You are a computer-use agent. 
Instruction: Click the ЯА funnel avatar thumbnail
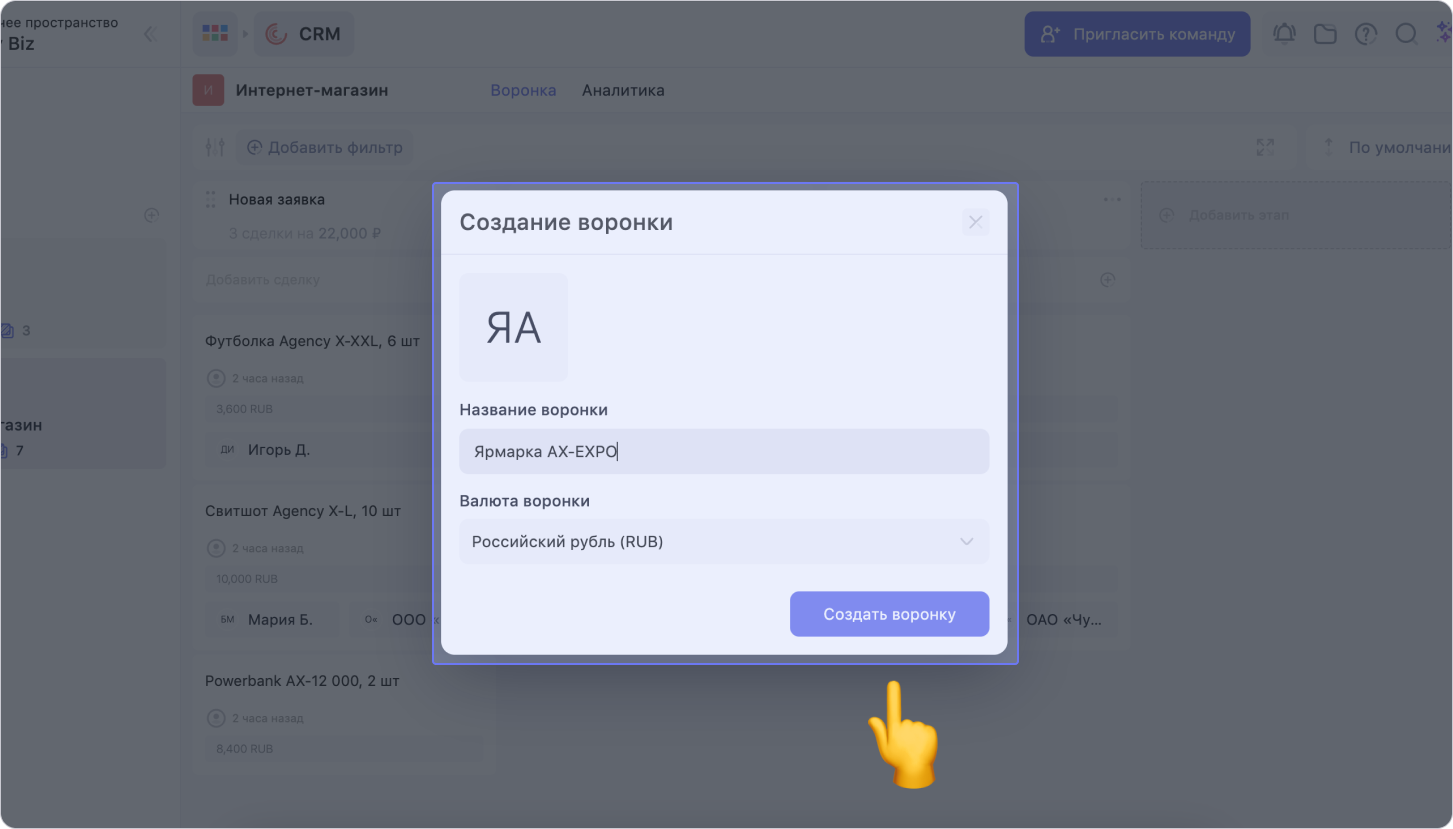(513, 328)
